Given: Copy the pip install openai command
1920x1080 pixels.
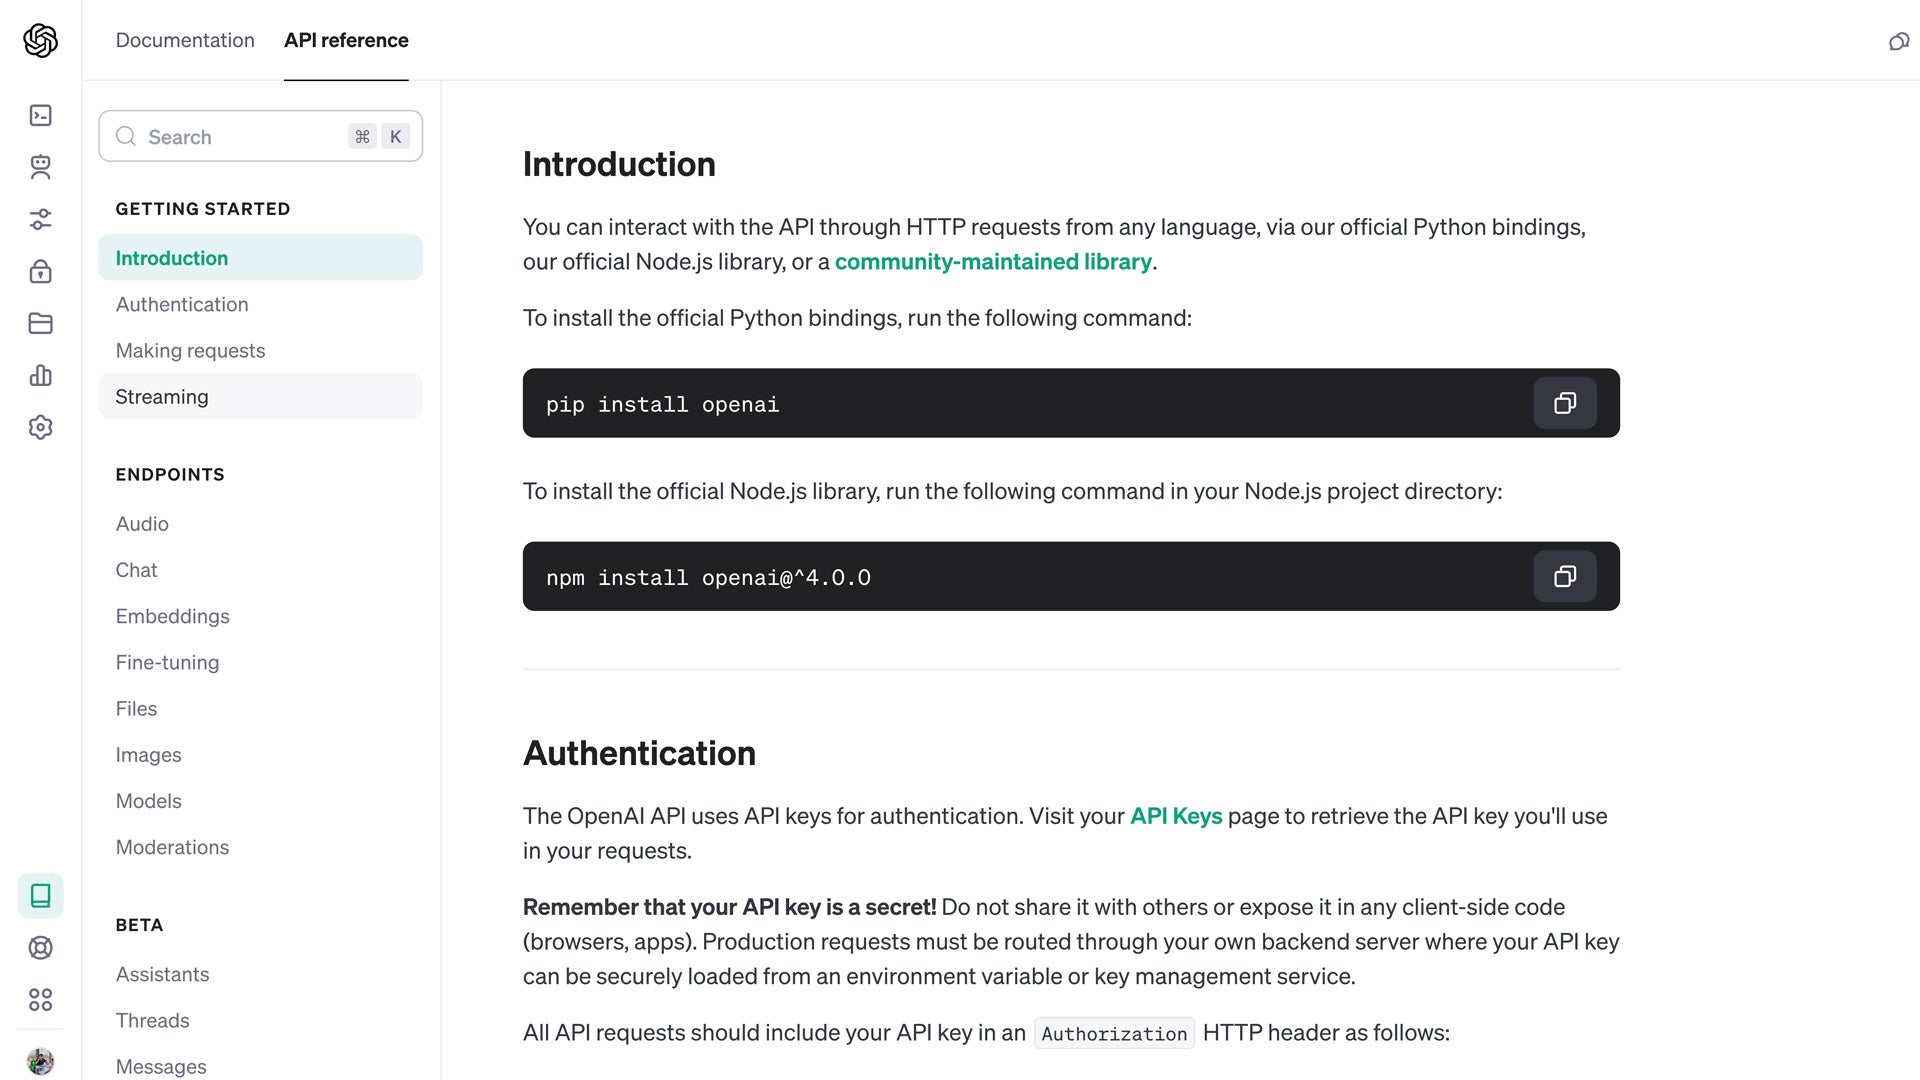Looking at the screenshot, I should pos(1565,403).
